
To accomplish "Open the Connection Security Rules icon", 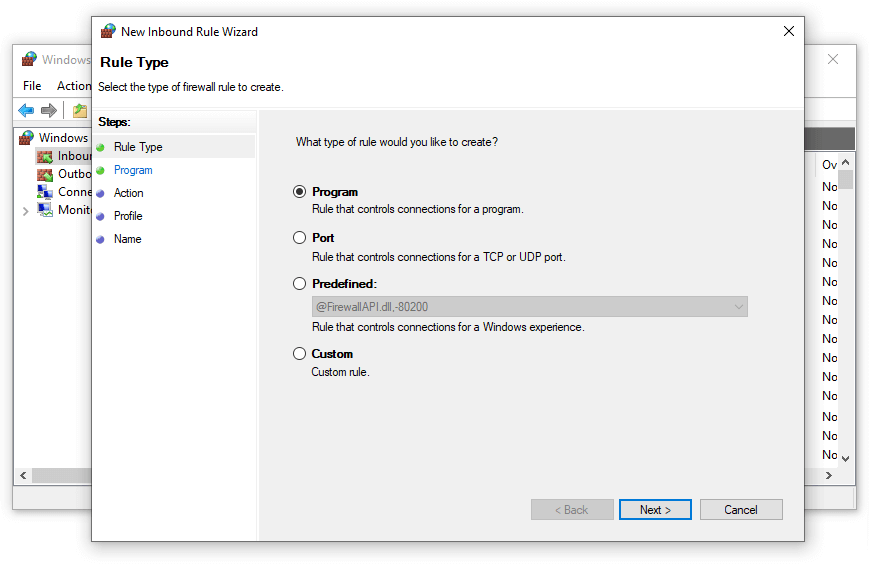I will pyautogui.click(x=45, y=192).
